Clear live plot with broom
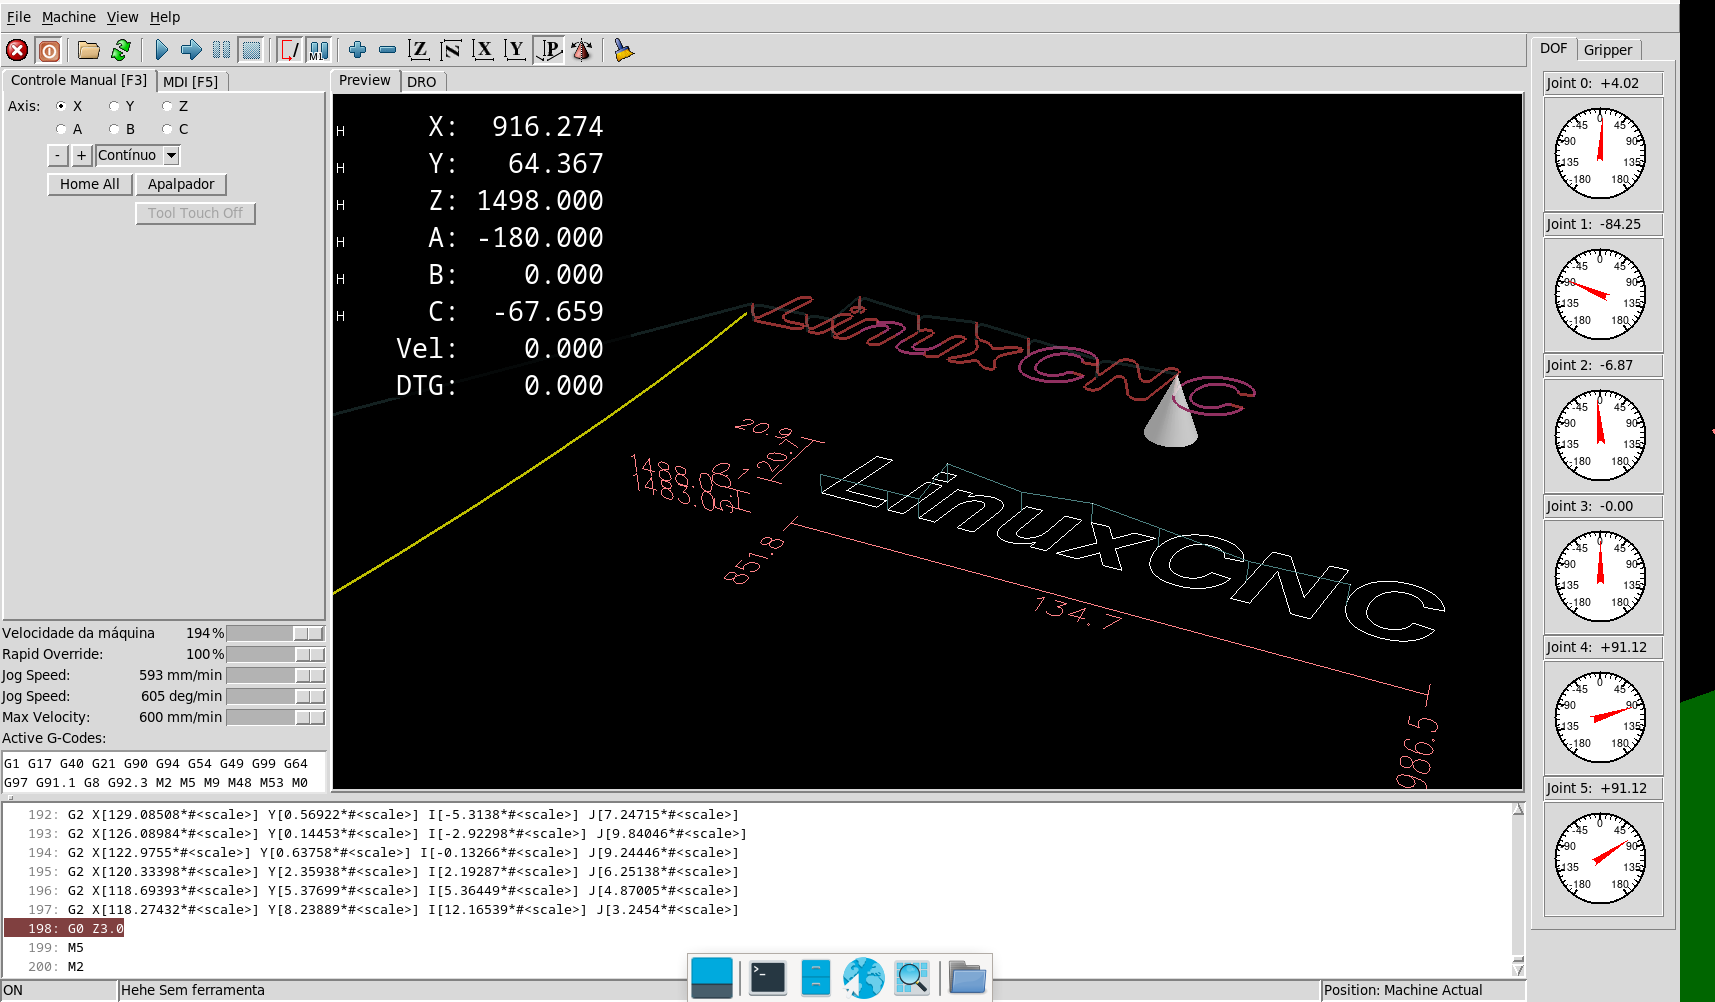Image resolution: width=1715 pixels, height=1002 pixels. (x=623, y=50)
